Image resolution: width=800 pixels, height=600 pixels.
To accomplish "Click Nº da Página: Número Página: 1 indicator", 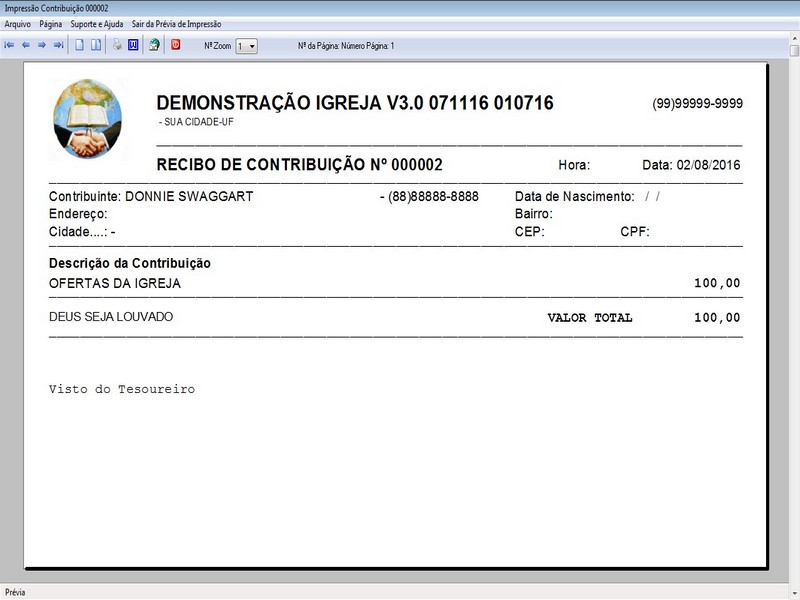I will pyautogui.click(x=346, y=46).
